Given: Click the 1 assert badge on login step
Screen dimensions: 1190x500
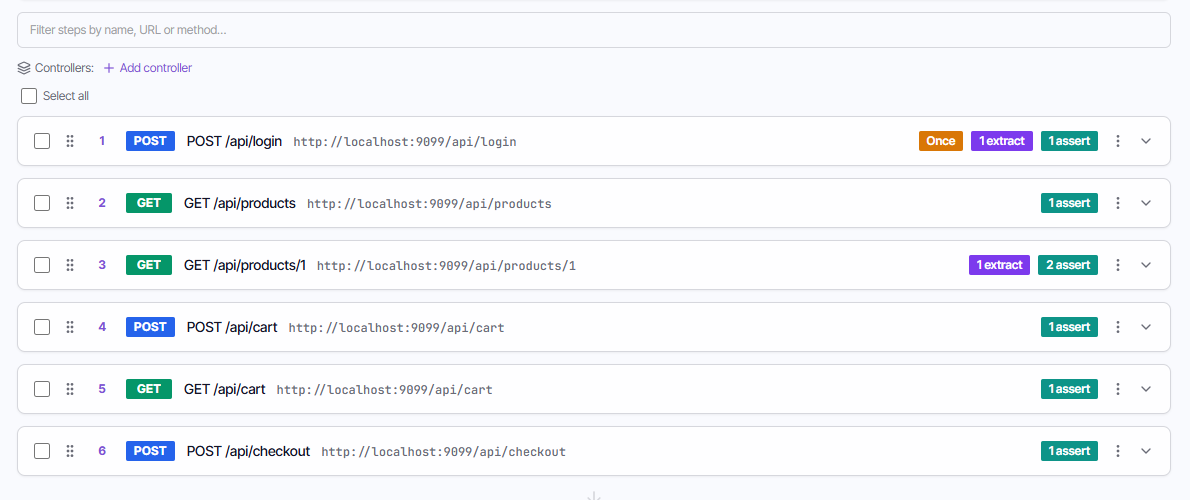Looking at the screenshot, I should pyautogui.click(x=1069, y=141).
